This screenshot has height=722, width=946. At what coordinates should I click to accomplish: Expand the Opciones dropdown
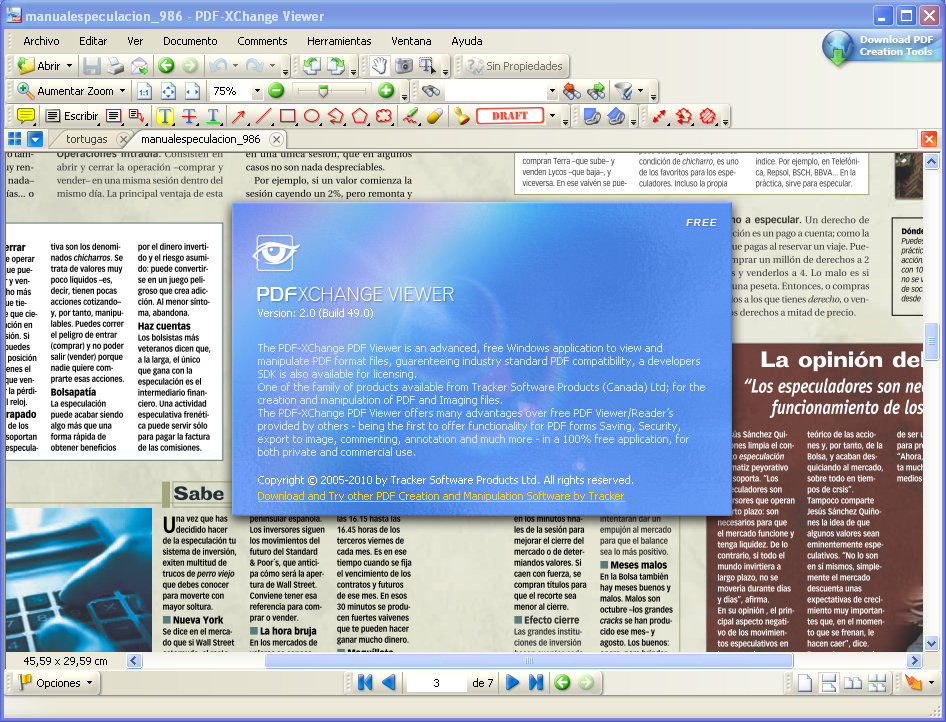coord(90,683)
